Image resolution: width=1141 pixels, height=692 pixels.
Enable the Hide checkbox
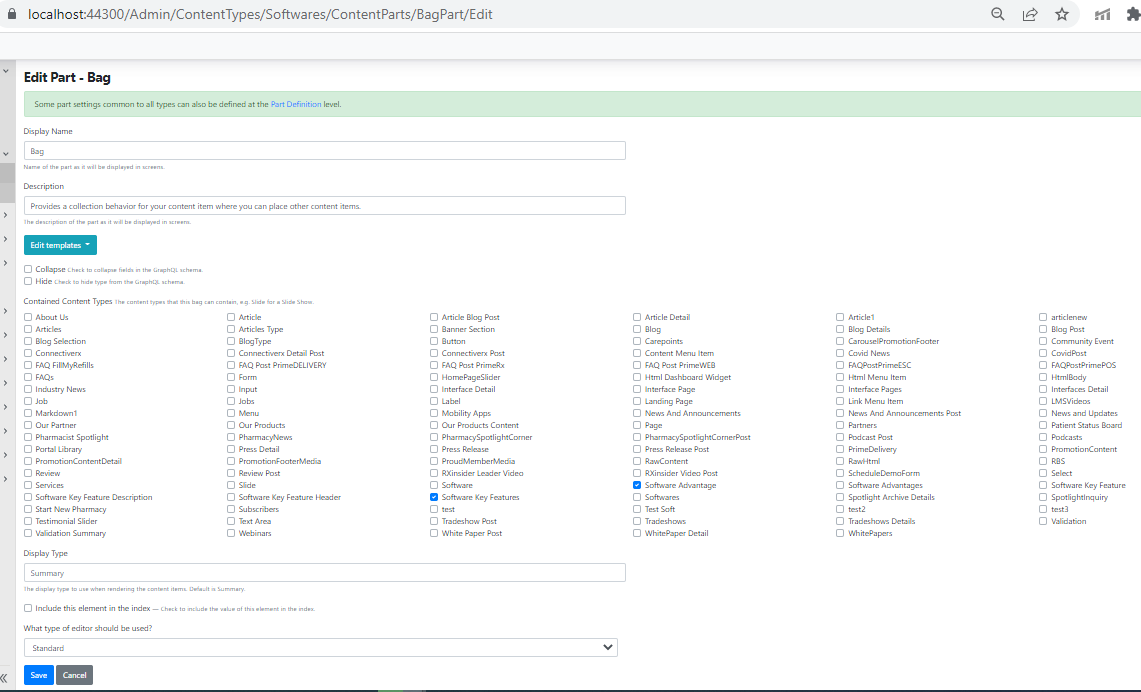pos(28,281)
